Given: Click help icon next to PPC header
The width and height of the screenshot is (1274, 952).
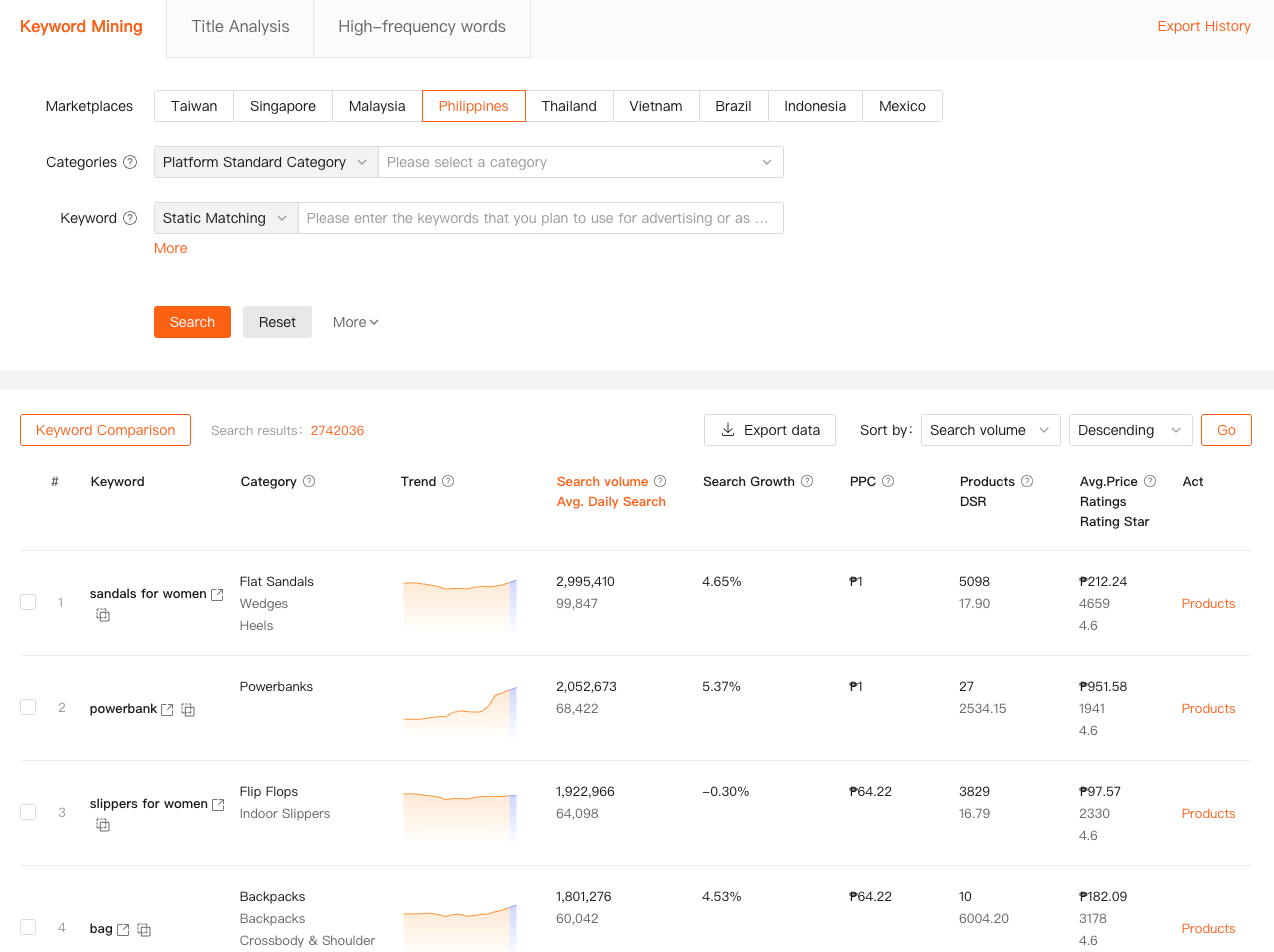Looking at the screenshot, I should click(x=888, y=481).
